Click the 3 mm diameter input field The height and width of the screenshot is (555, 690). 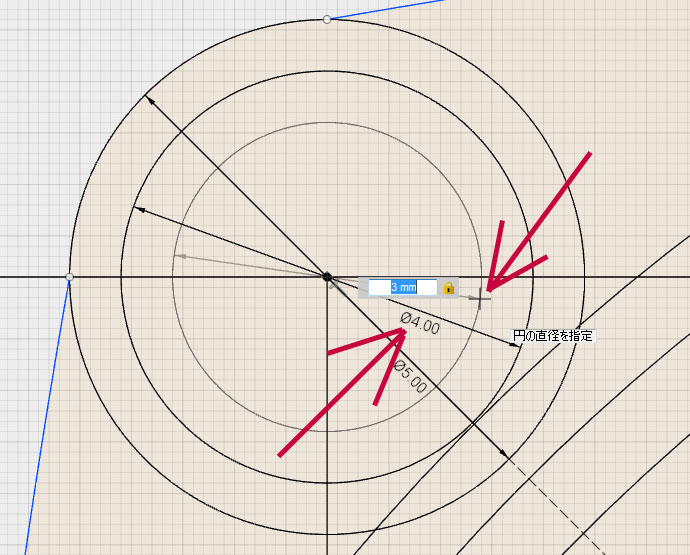tap(402, 288)
